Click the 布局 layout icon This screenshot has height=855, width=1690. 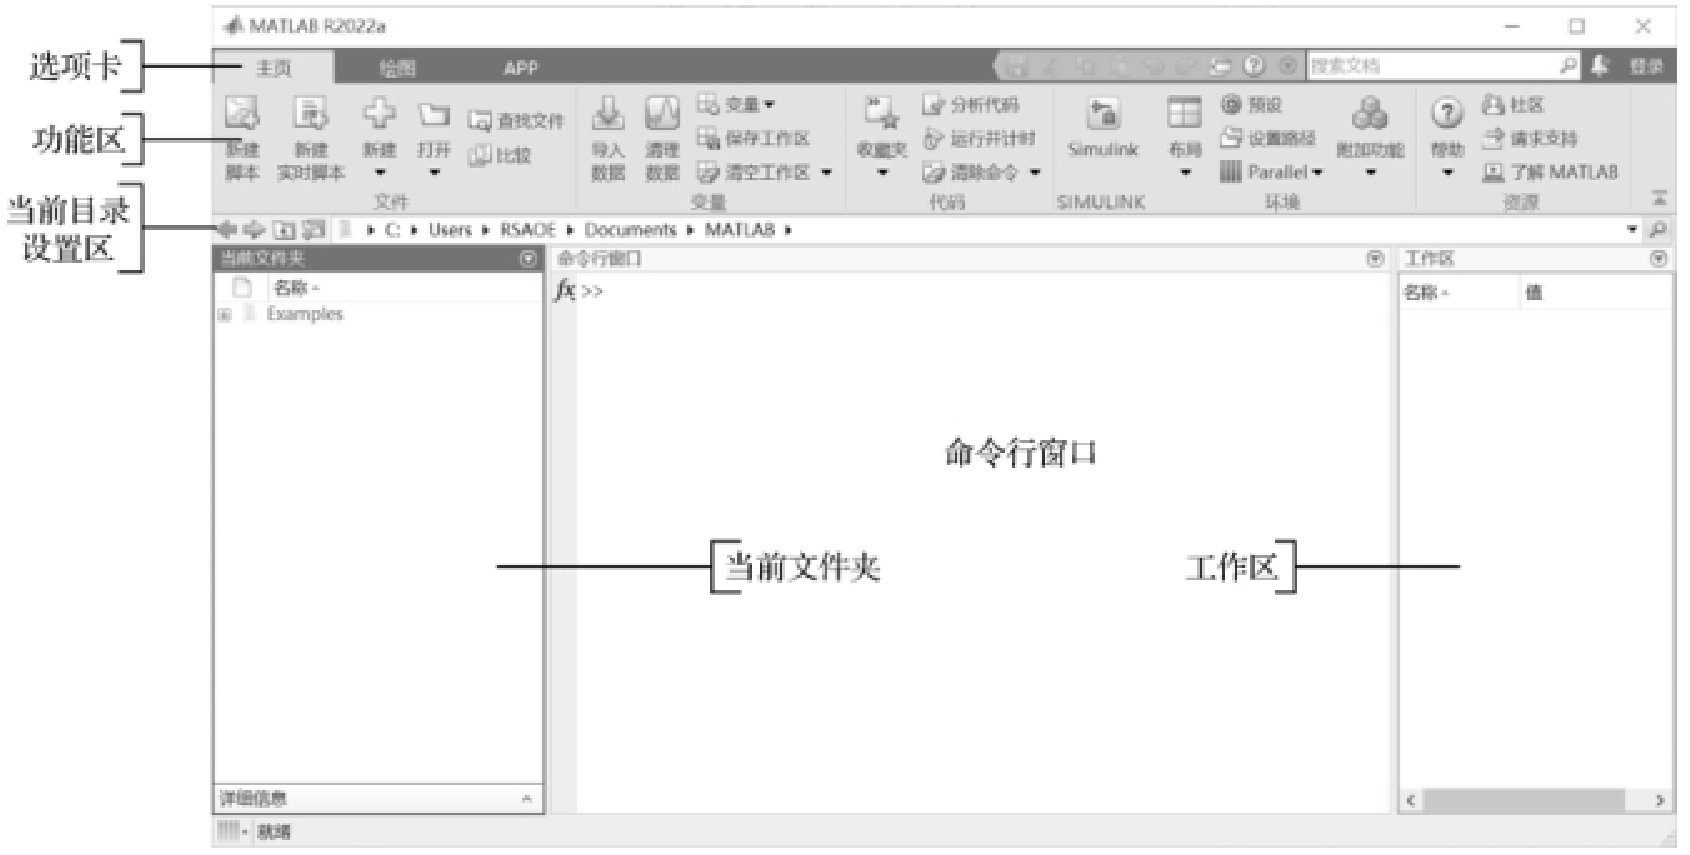point(1184,112)
